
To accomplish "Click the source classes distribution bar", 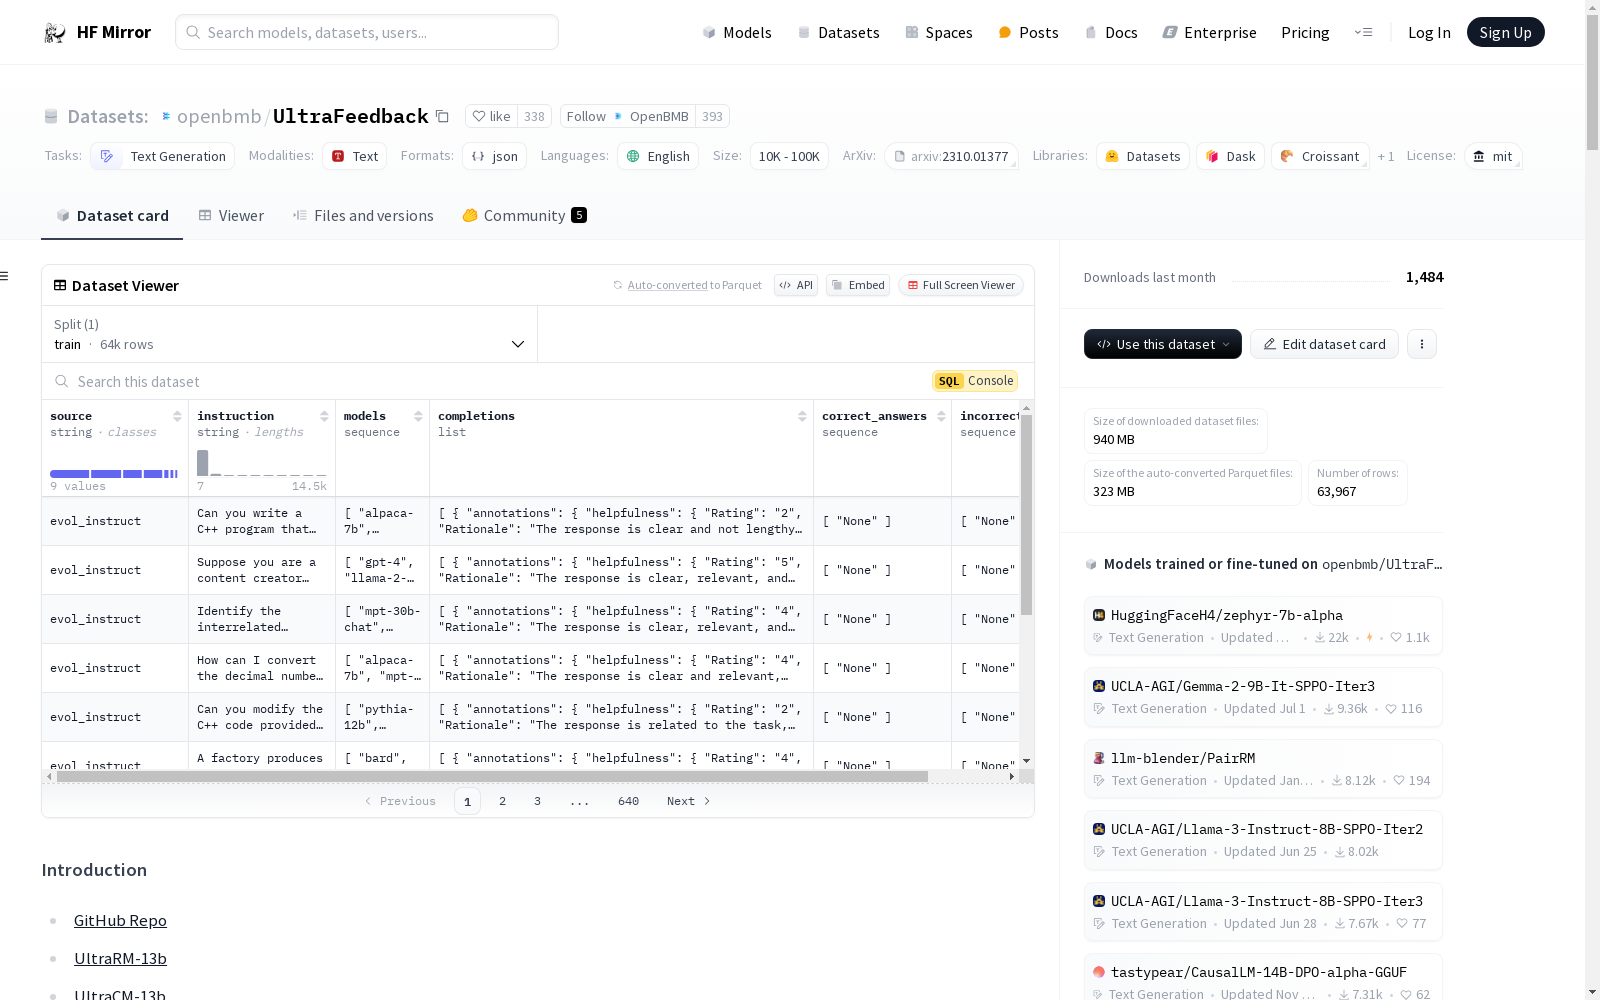I will pyautogui.click(x=114, y=474).
